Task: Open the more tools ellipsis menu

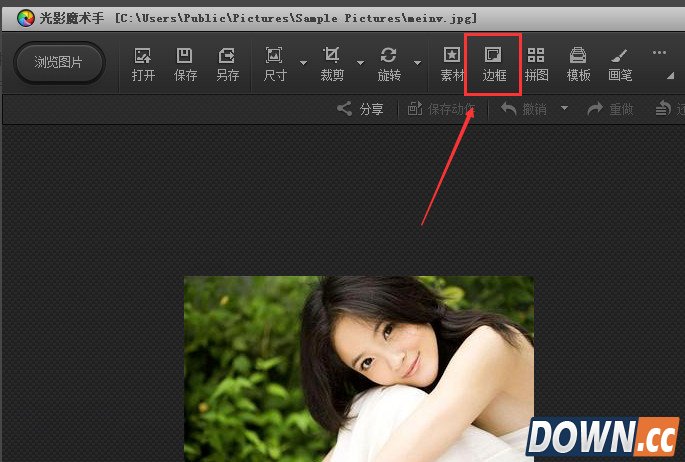Action: click(x=659, y=53)
